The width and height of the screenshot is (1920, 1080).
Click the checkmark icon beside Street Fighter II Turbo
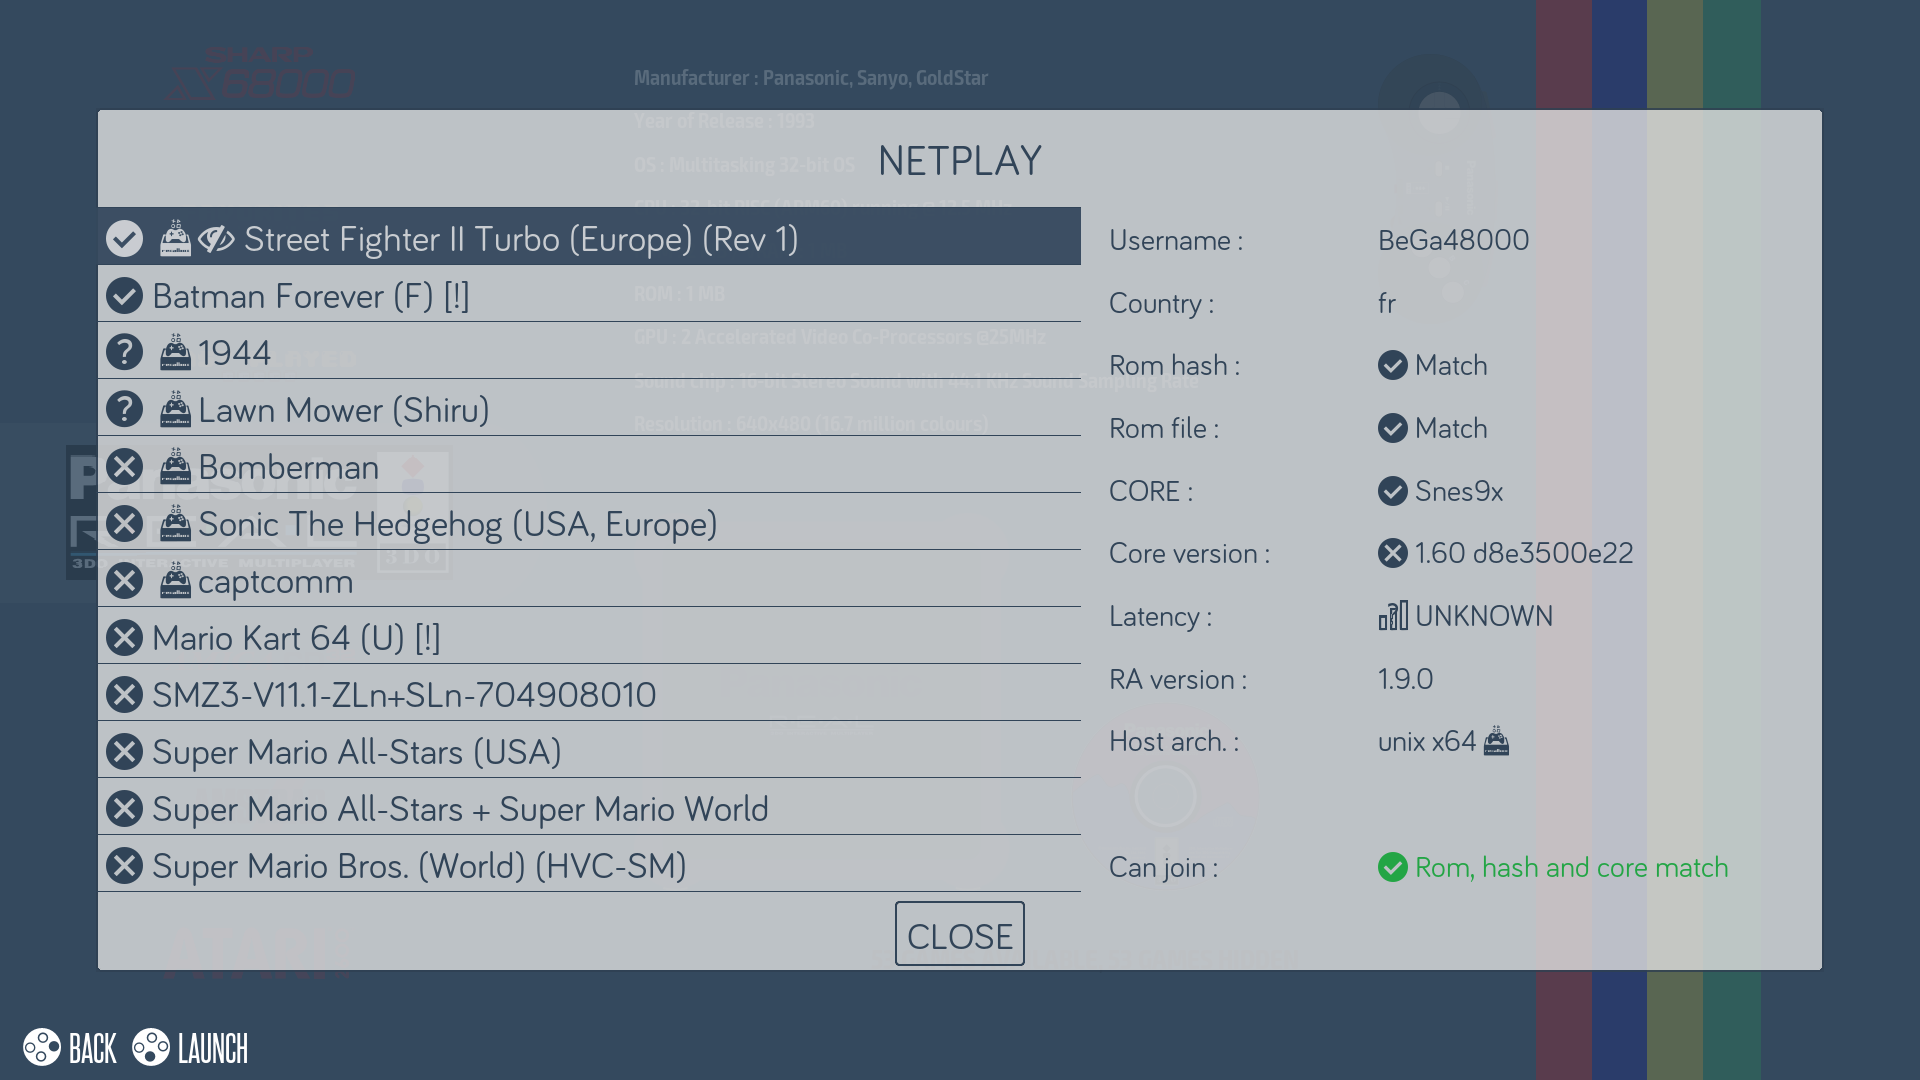(124, 239)
